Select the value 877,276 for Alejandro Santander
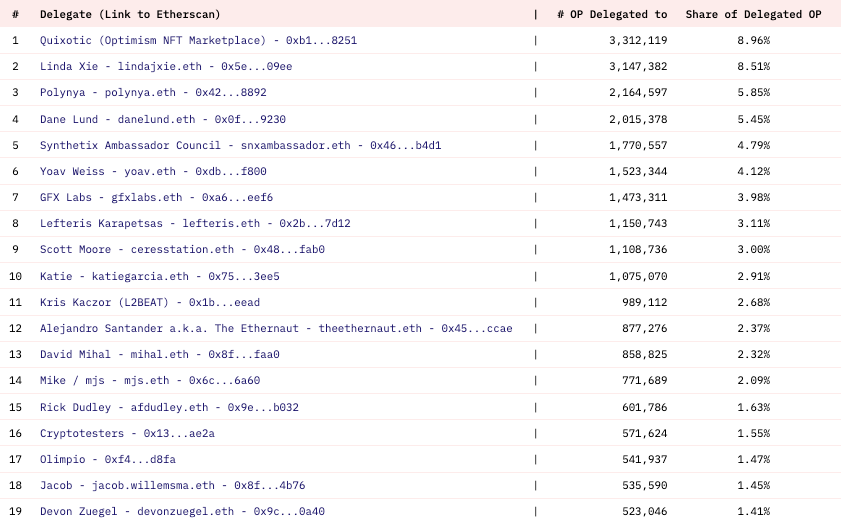This screenshot has width=841, height=524. pyautogui.click(x=645, y=328)
